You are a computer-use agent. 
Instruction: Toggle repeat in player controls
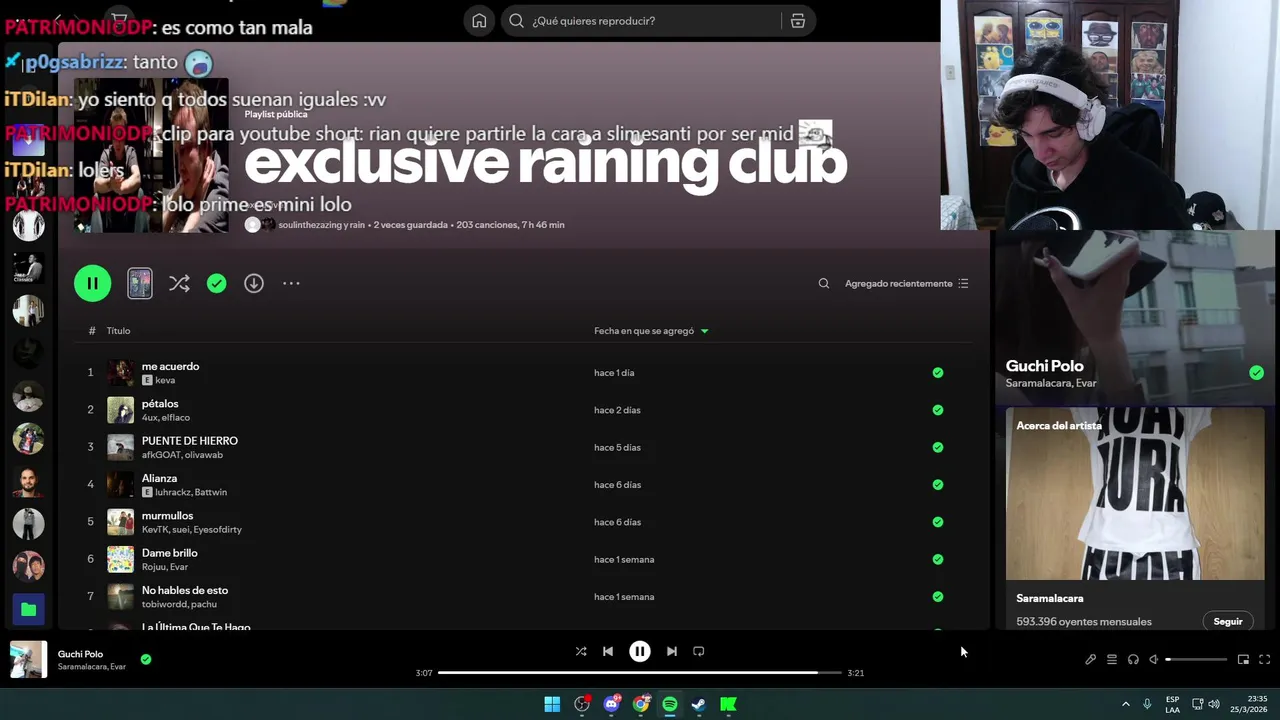tap(699, 651)
